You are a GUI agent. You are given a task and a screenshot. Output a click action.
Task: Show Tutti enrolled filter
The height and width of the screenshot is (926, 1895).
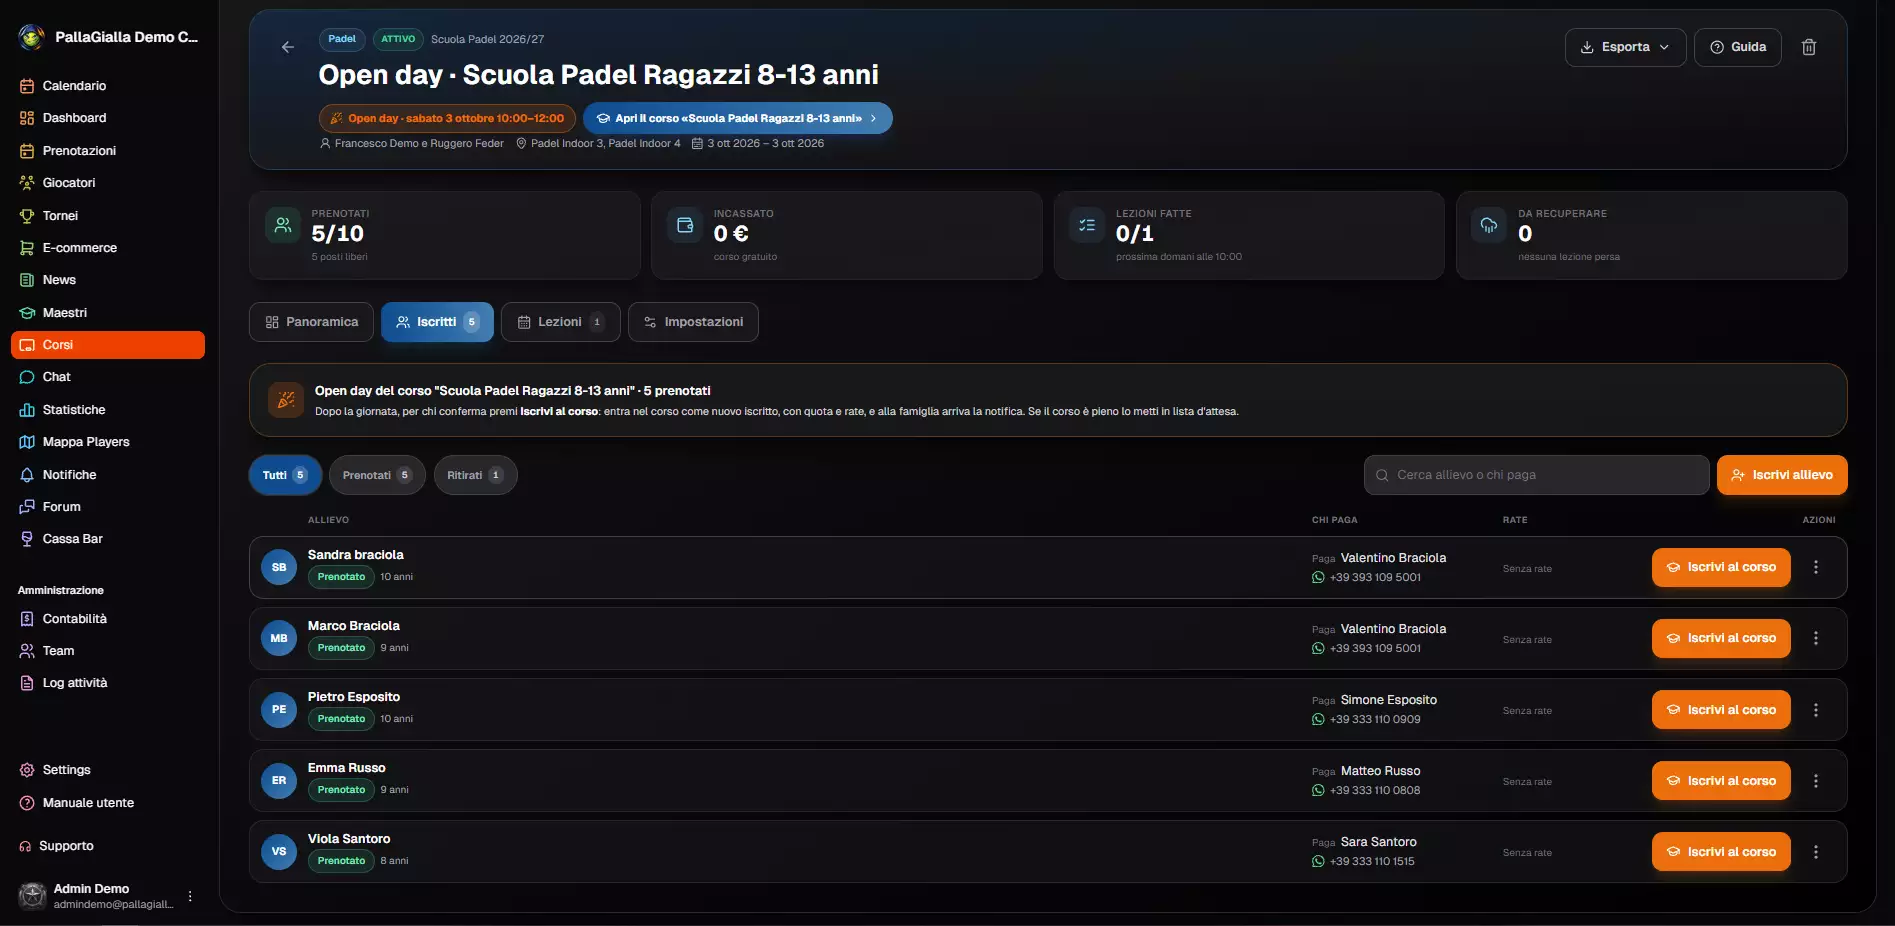[x=285, y=475]
